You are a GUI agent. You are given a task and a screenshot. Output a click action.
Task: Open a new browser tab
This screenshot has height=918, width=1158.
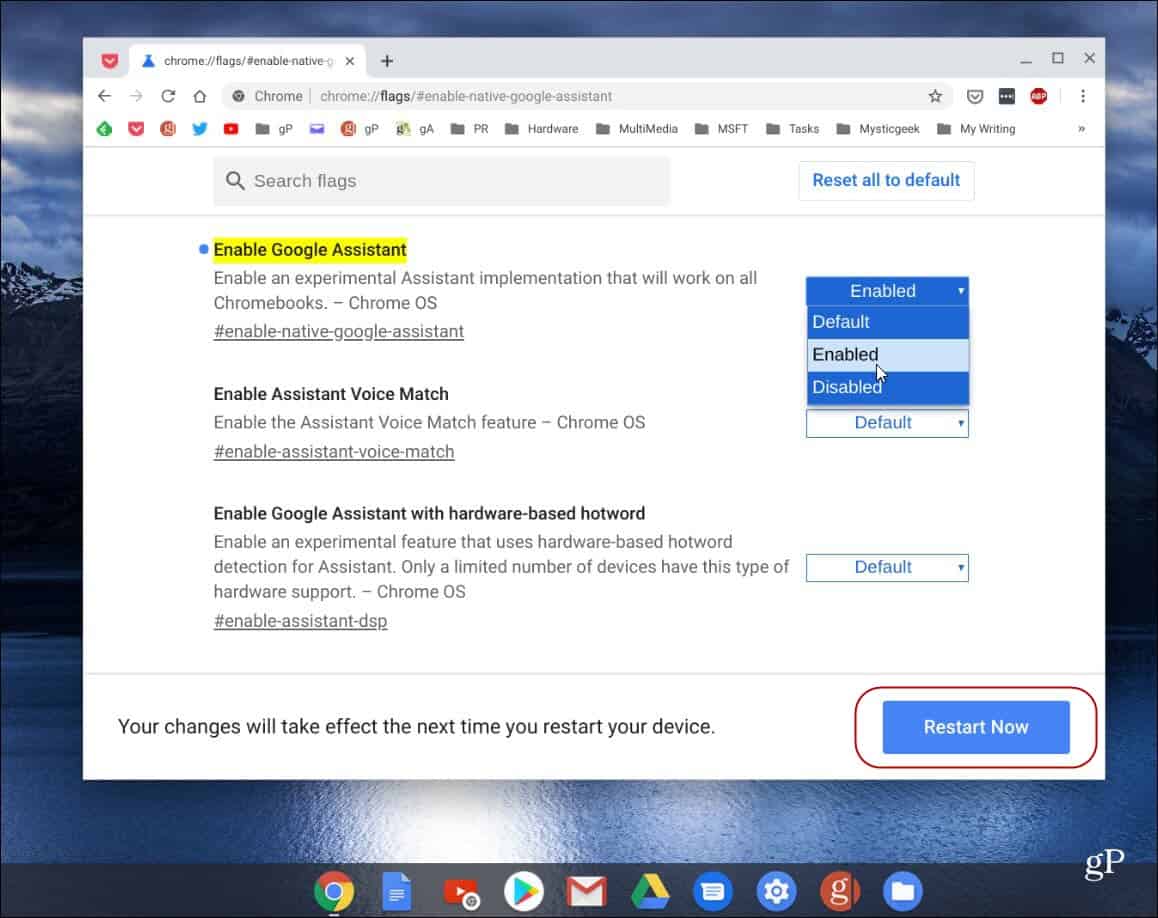click(x=387, y=61)
